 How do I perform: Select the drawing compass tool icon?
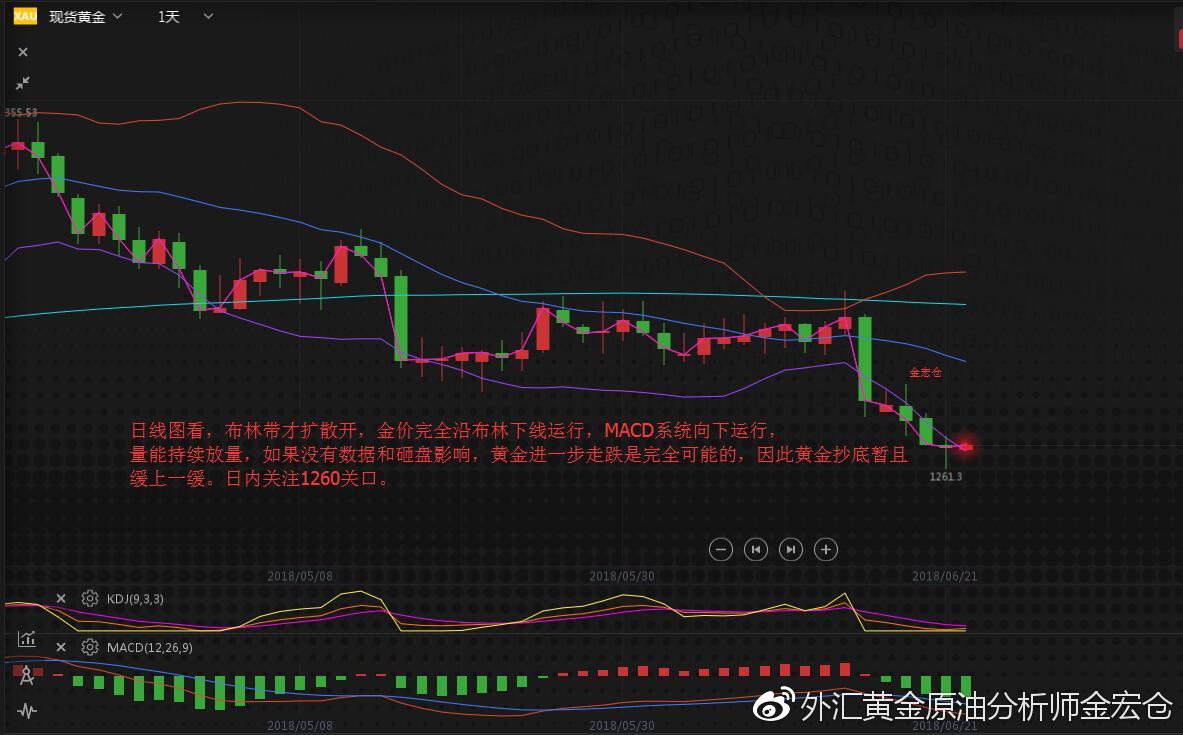pos(26,675)
